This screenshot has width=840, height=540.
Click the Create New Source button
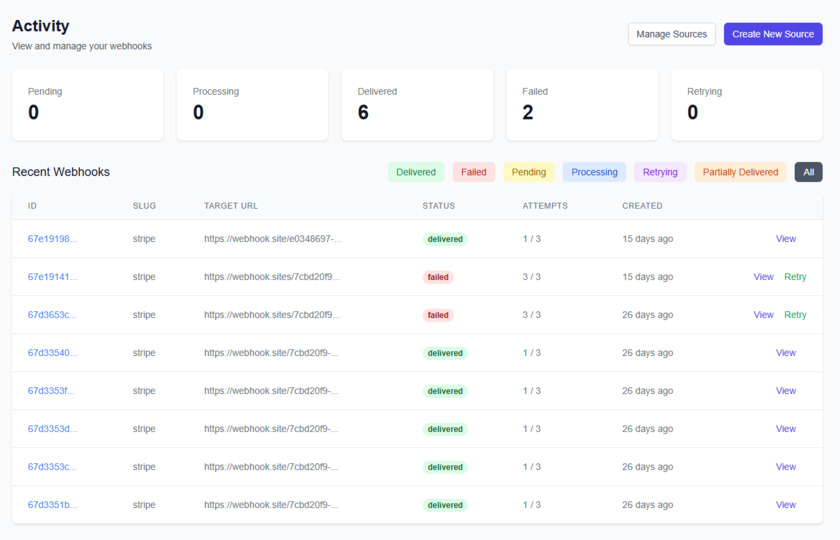[772, 34]
